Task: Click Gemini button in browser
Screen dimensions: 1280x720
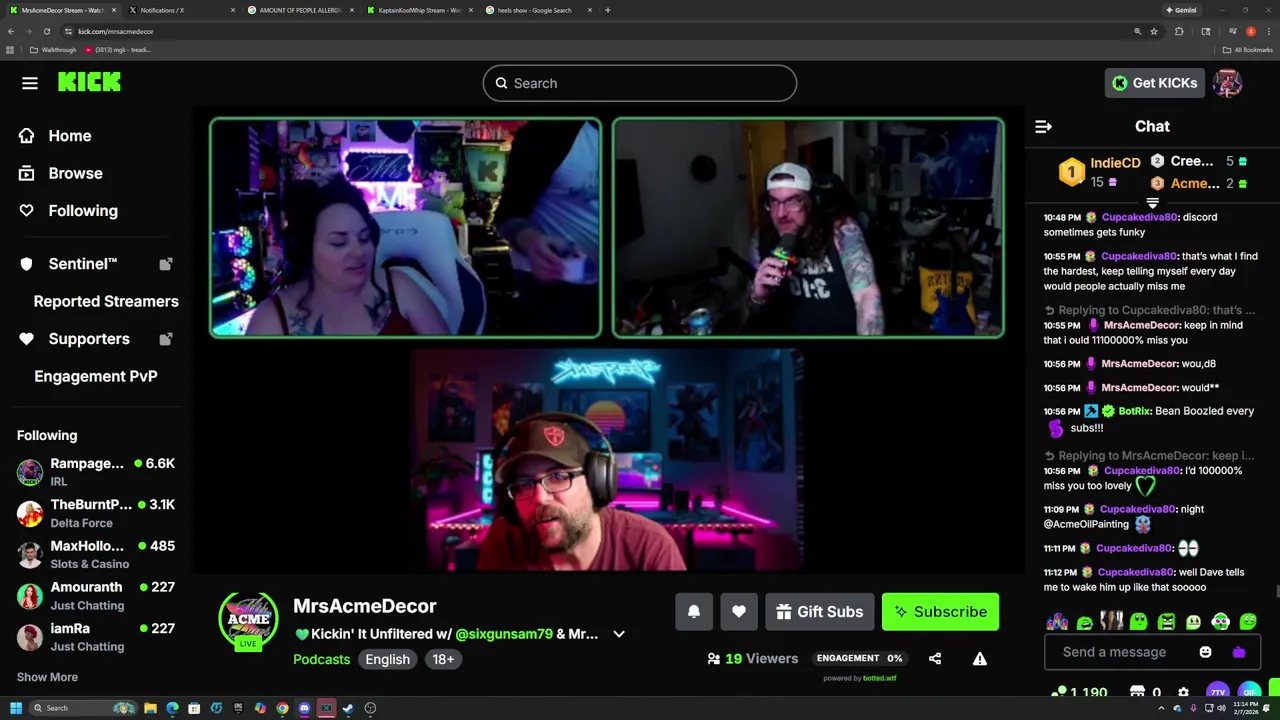Action: [1181, 10]
